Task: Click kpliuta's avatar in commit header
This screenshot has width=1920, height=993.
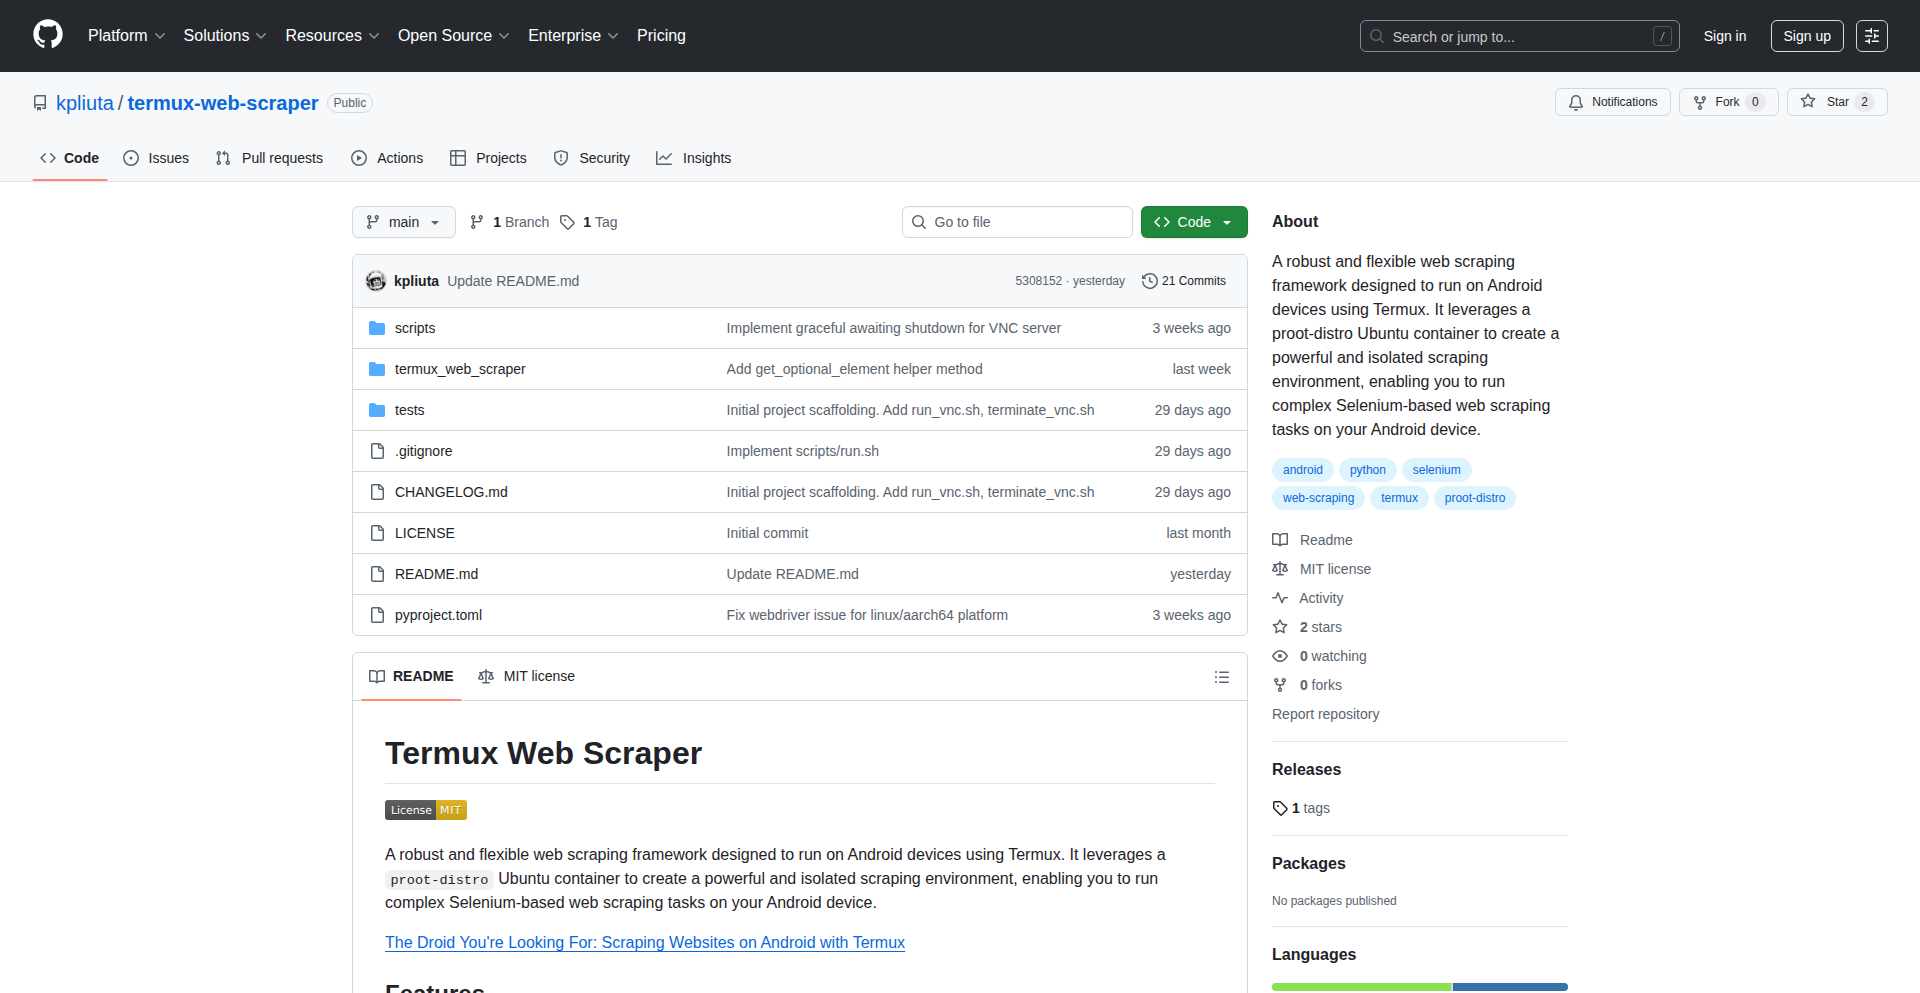Action: click(x=376, y=281)
